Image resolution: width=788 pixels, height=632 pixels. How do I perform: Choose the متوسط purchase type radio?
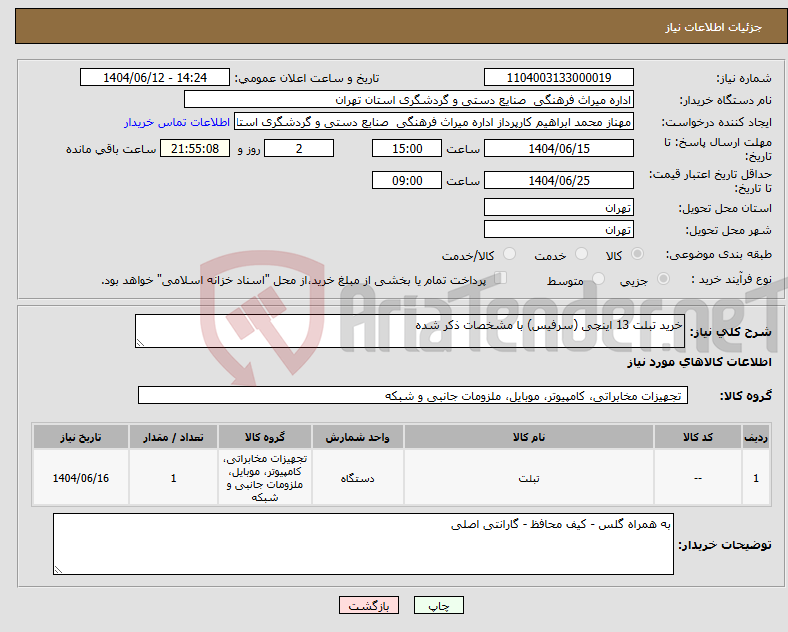598,278
